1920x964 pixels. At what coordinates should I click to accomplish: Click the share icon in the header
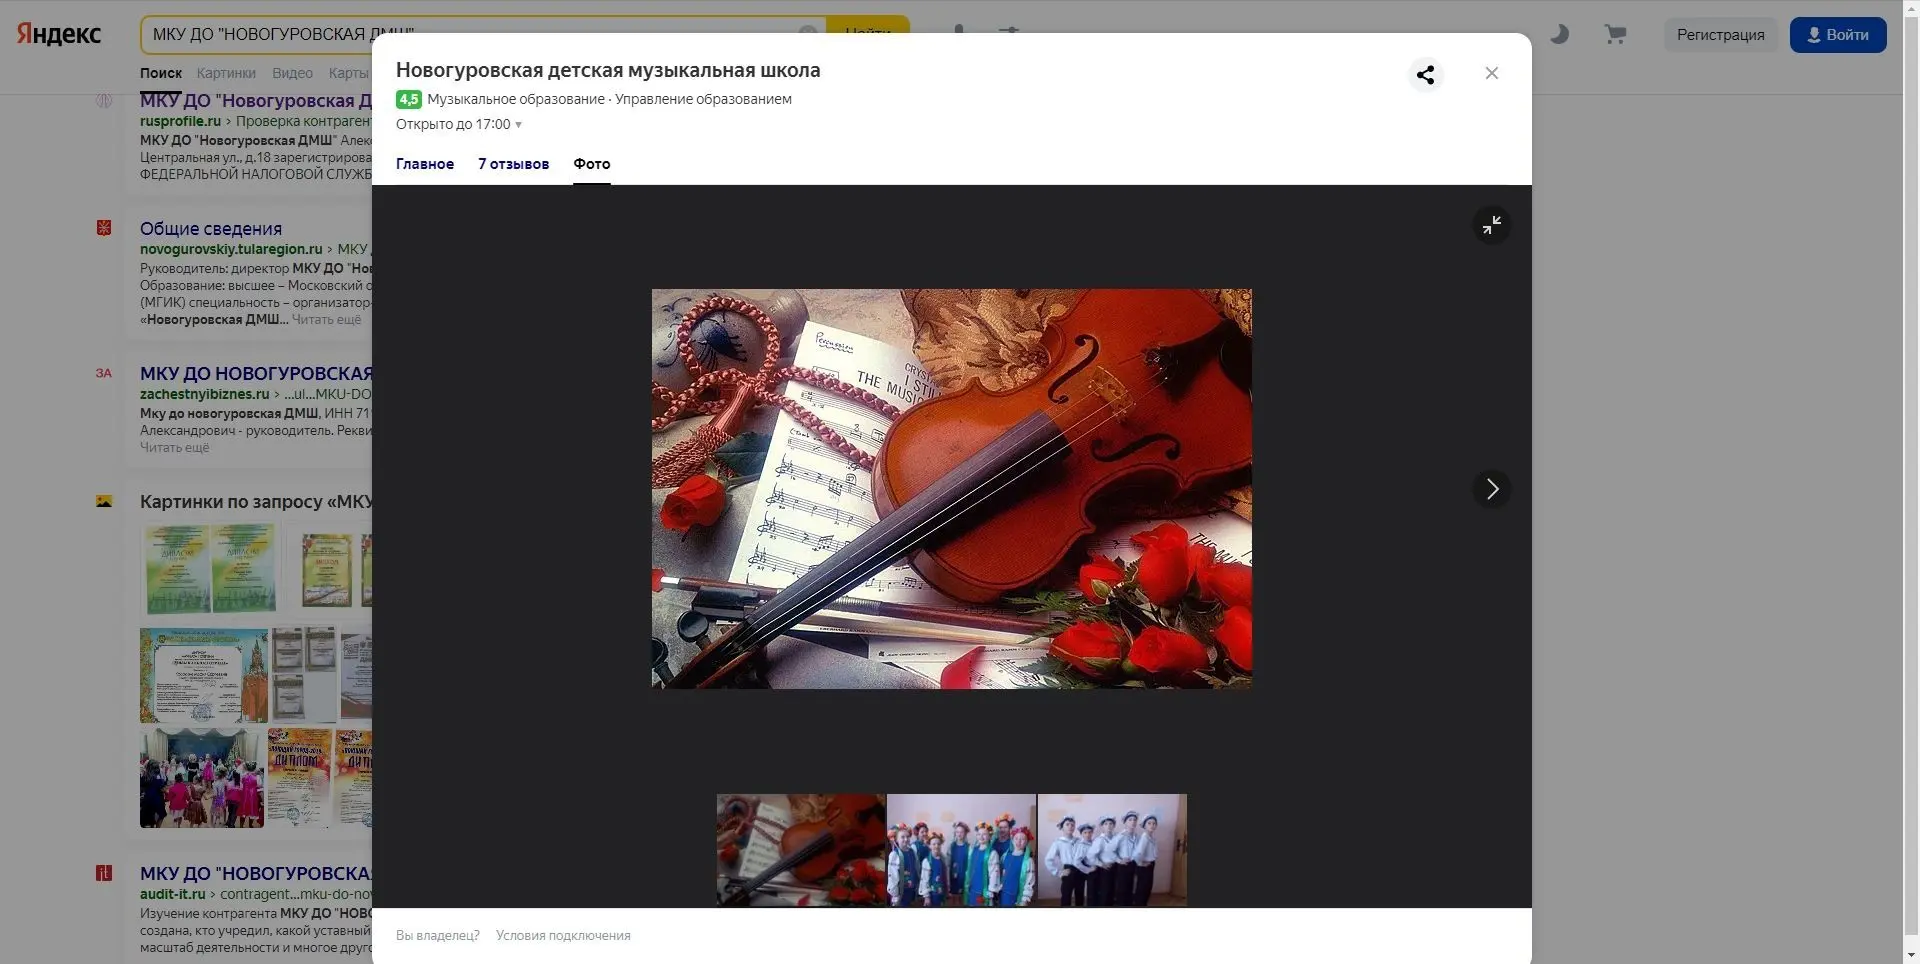pyautogui.click(x=1425, y=74)
